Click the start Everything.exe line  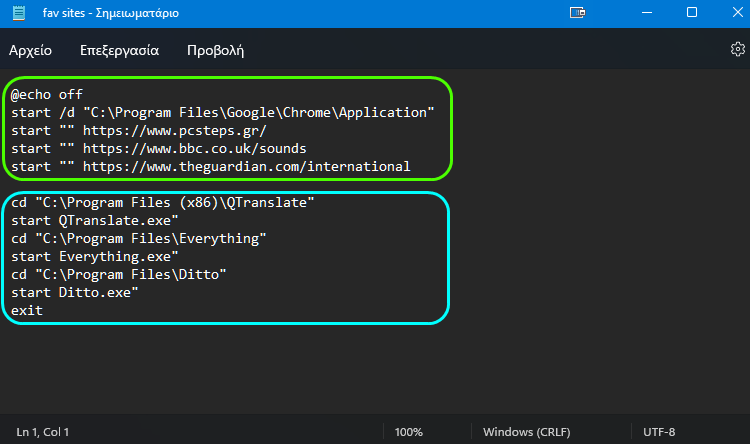tap(95, 256)
